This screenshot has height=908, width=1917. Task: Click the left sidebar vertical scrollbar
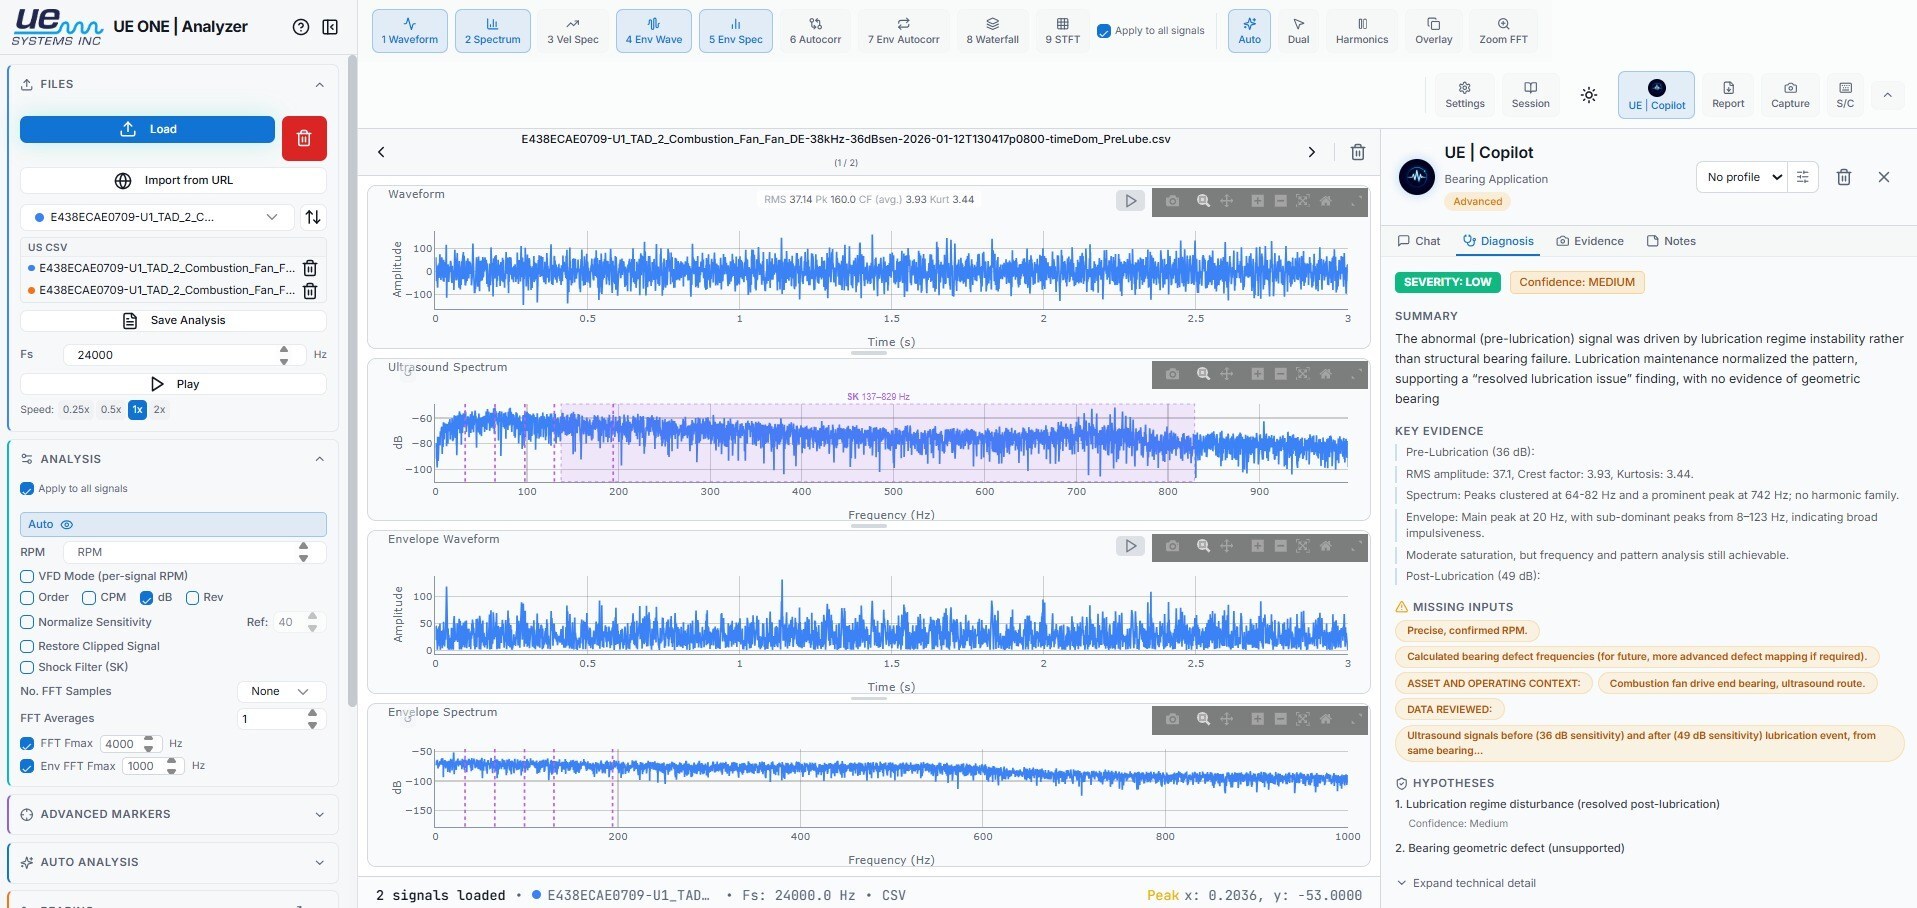pos(351,380)
